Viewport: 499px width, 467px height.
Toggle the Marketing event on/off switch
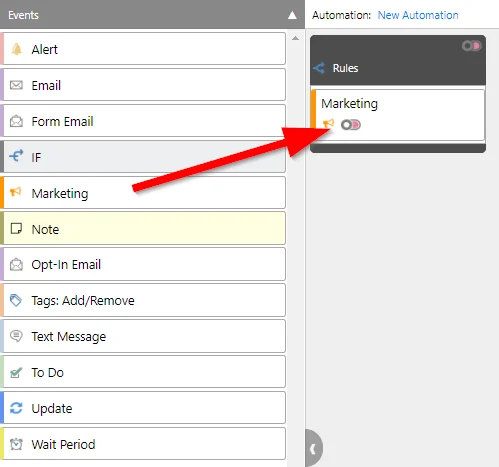point(351,125)
